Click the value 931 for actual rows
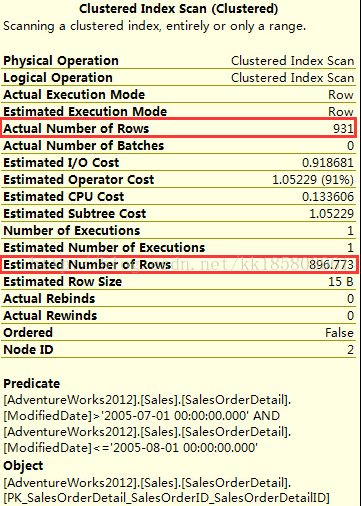This screenshot has height=506, width=361. tap(343, 129)
